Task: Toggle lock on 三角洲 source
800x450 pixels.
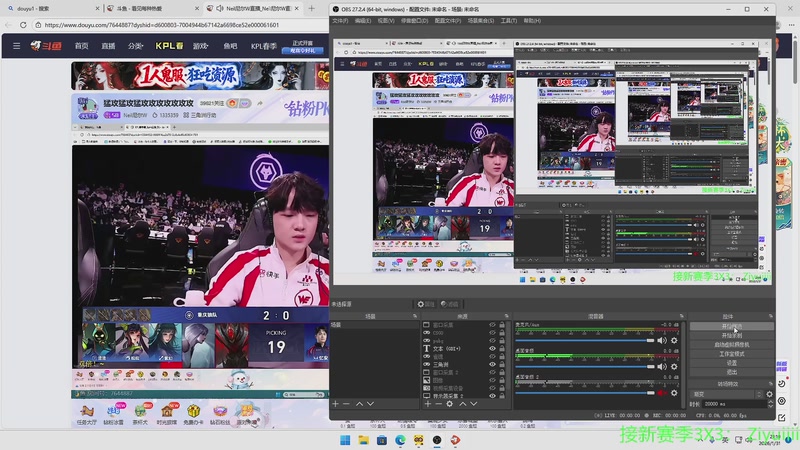Action: point(502,364)
